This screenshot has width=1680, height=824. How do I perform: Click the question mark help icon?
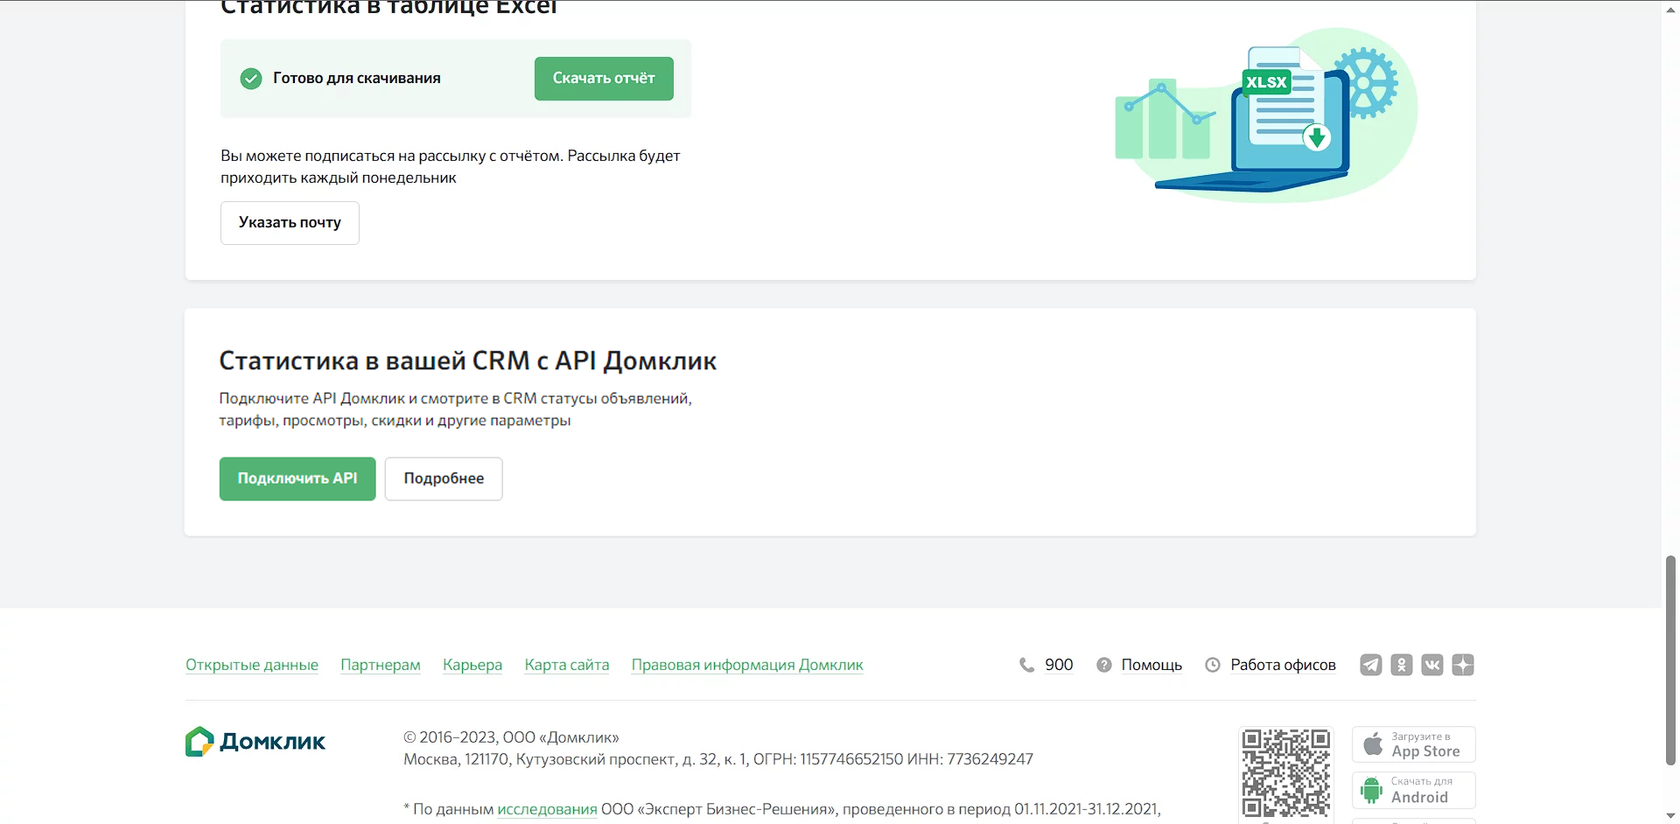pyautogui.click(x=1104, y=665)
